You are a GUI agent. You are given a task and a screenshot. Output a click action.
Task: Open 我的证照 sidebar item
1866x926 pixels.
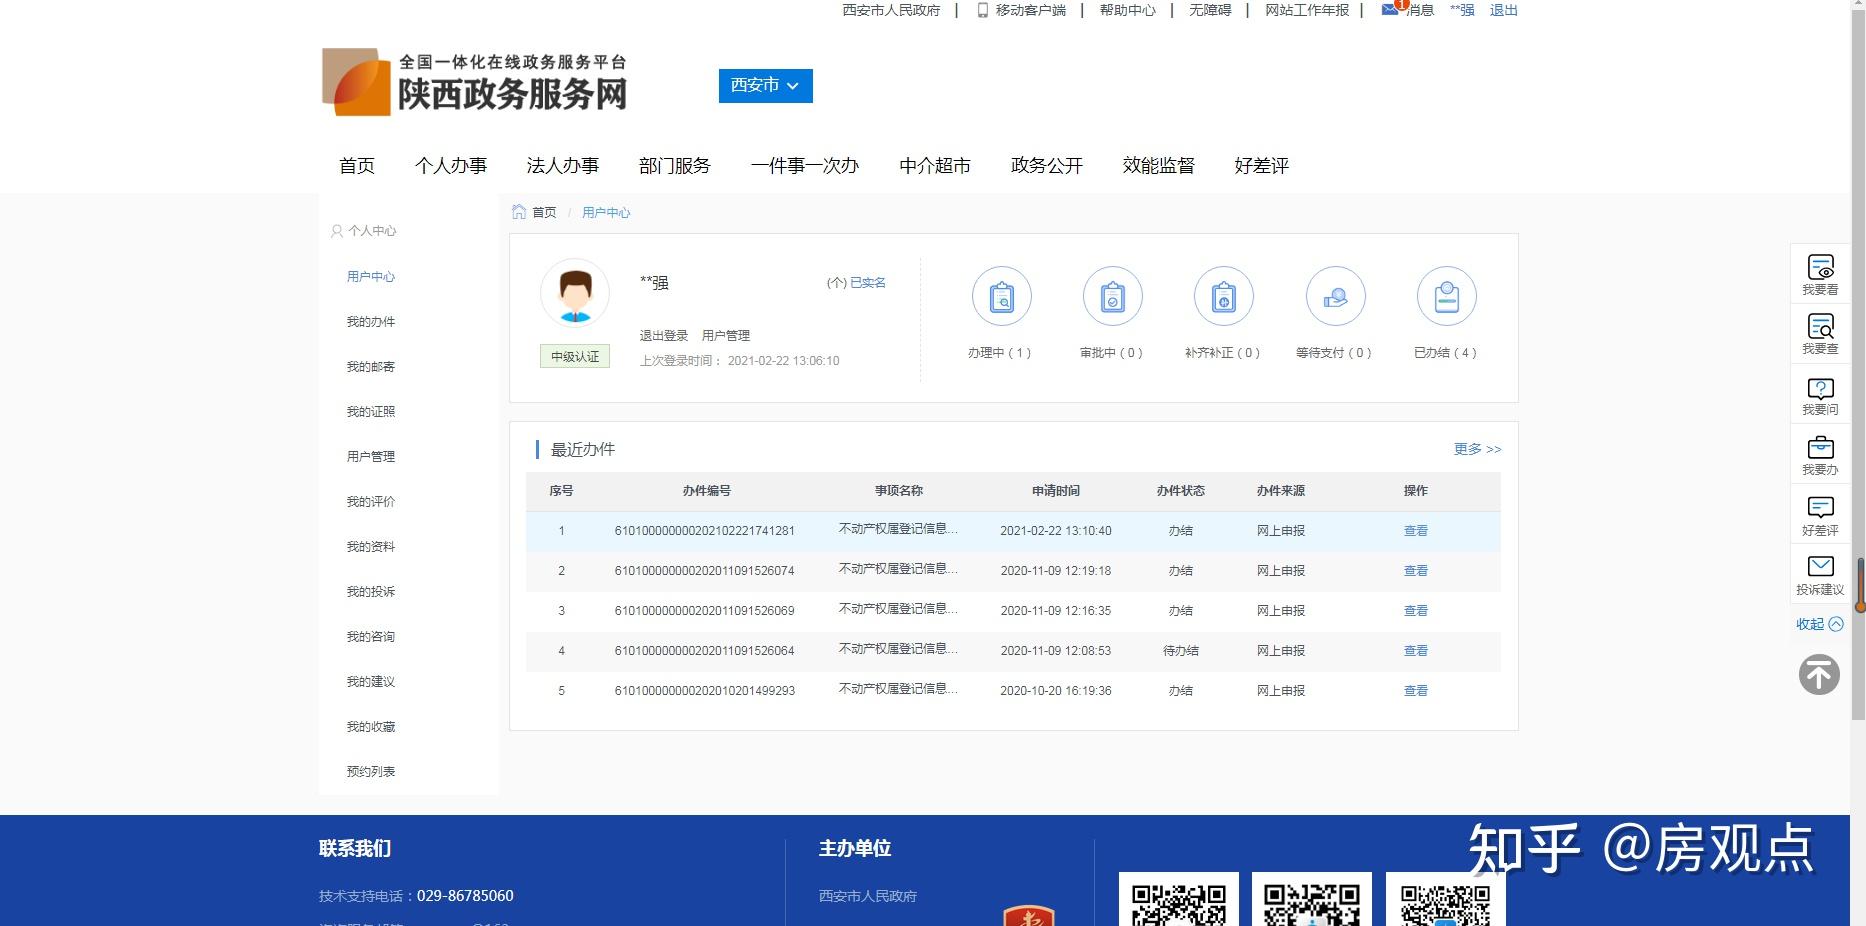tap(371, 412)
